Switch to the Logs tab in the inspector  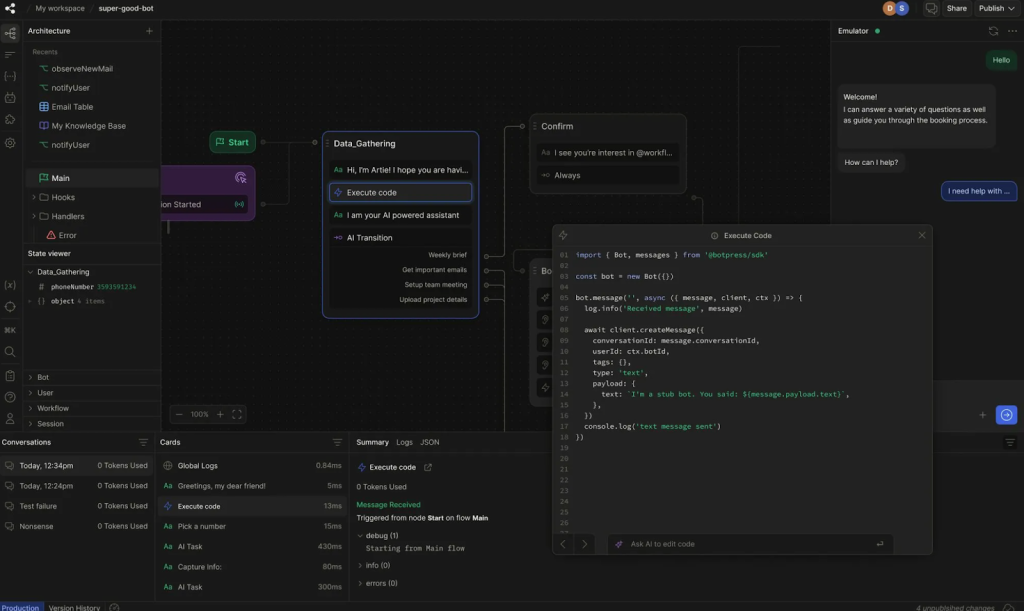pos(404,441)
